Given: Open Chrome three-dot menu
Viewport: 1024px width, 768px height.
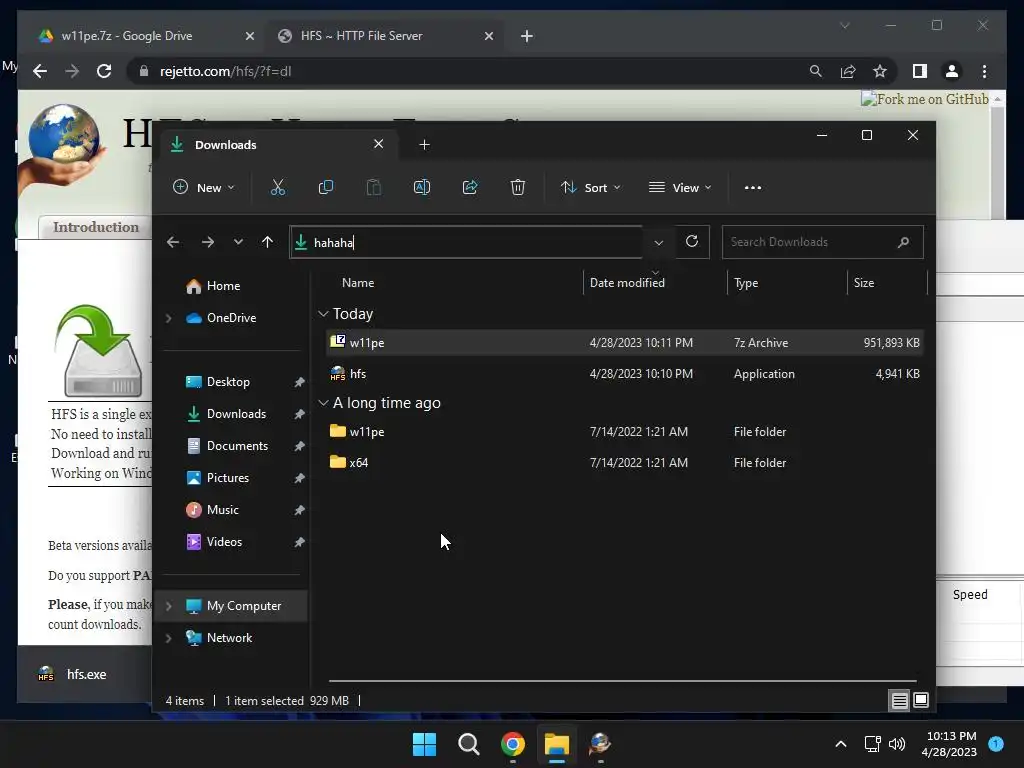Looking at the screenshot, I should pyautogui.click(x=984, y=71).
